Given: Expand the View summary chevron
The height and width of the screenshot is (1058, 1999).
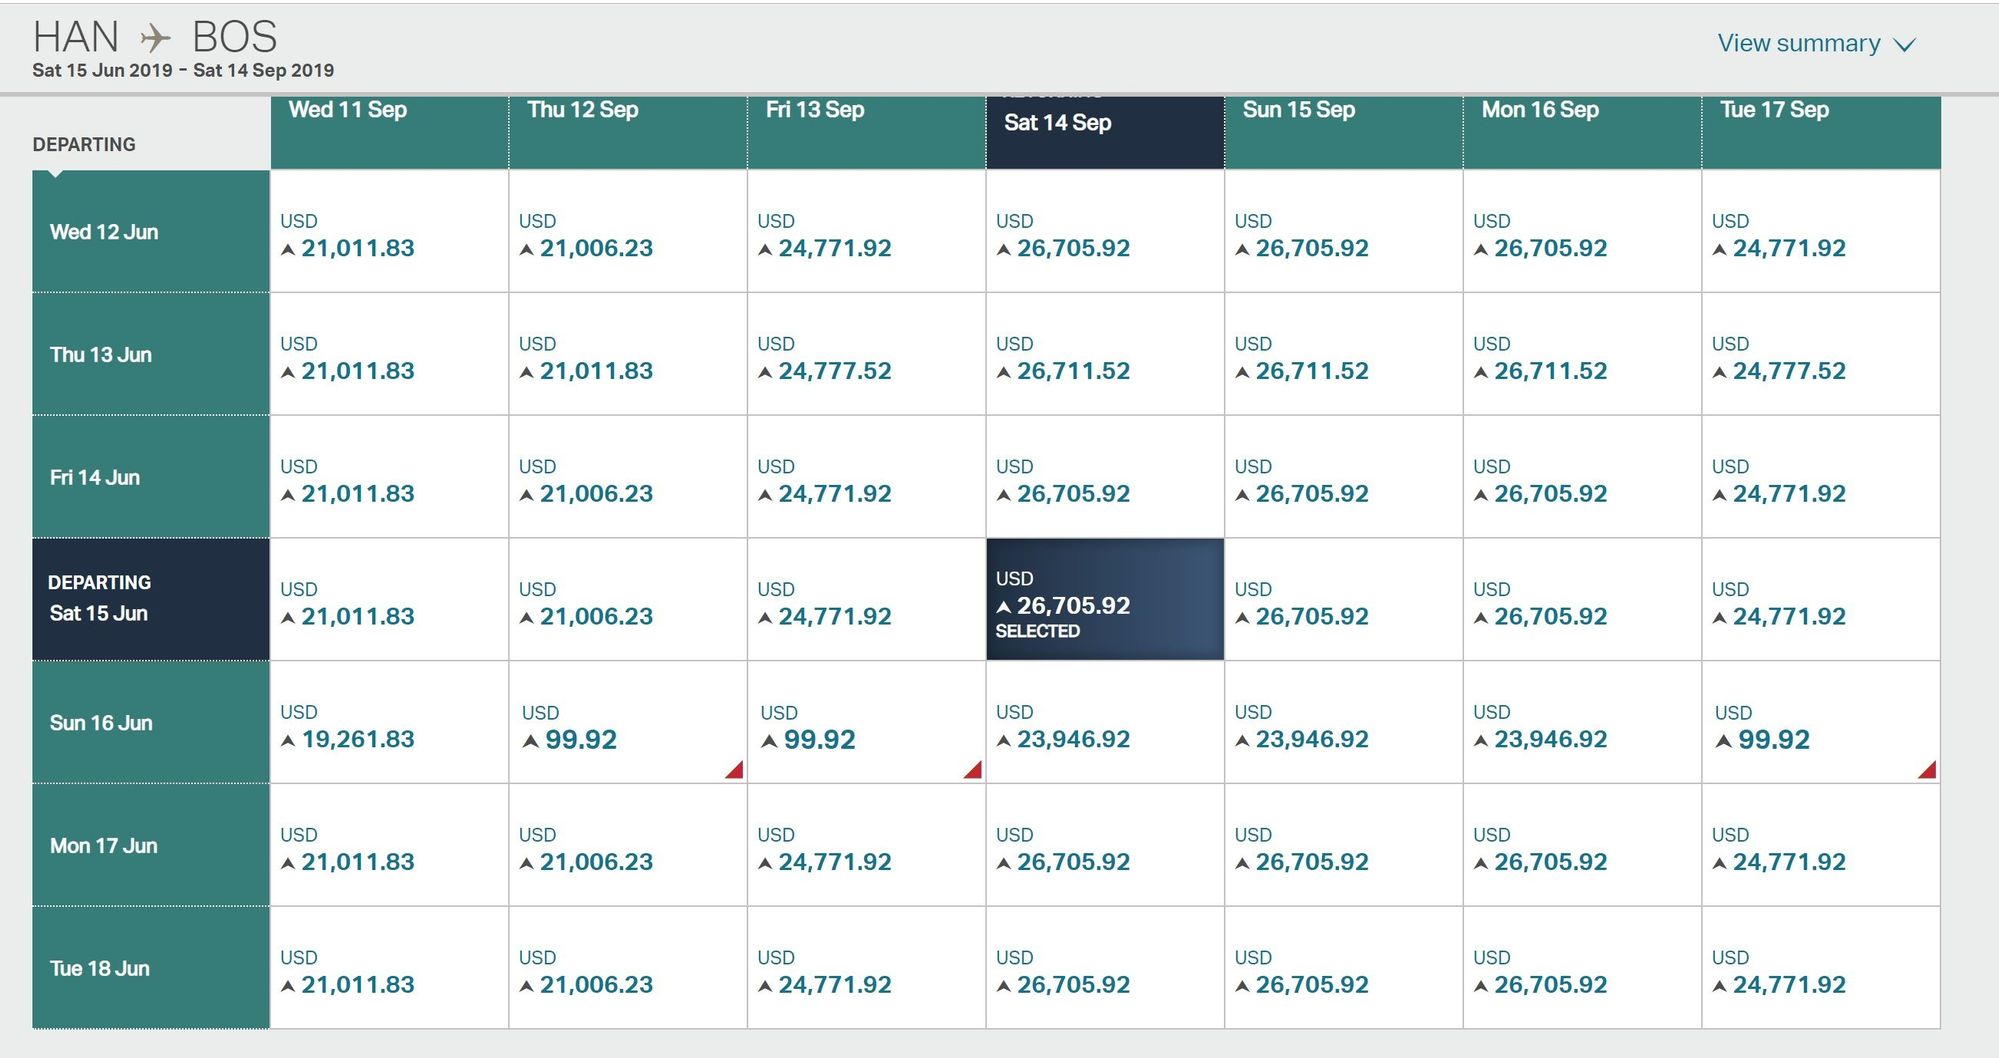Looking at the screenshot, I should click(x=1905, y=45).
